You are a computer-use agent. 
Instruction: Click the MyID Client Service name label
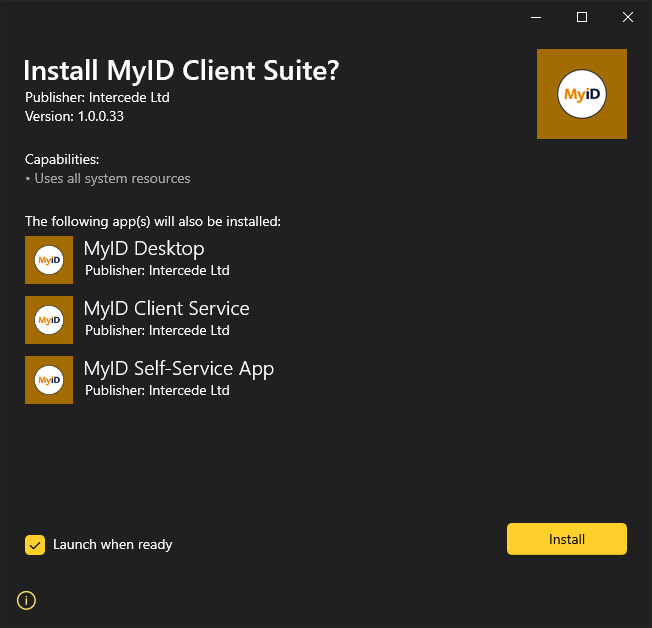(166, 309)
